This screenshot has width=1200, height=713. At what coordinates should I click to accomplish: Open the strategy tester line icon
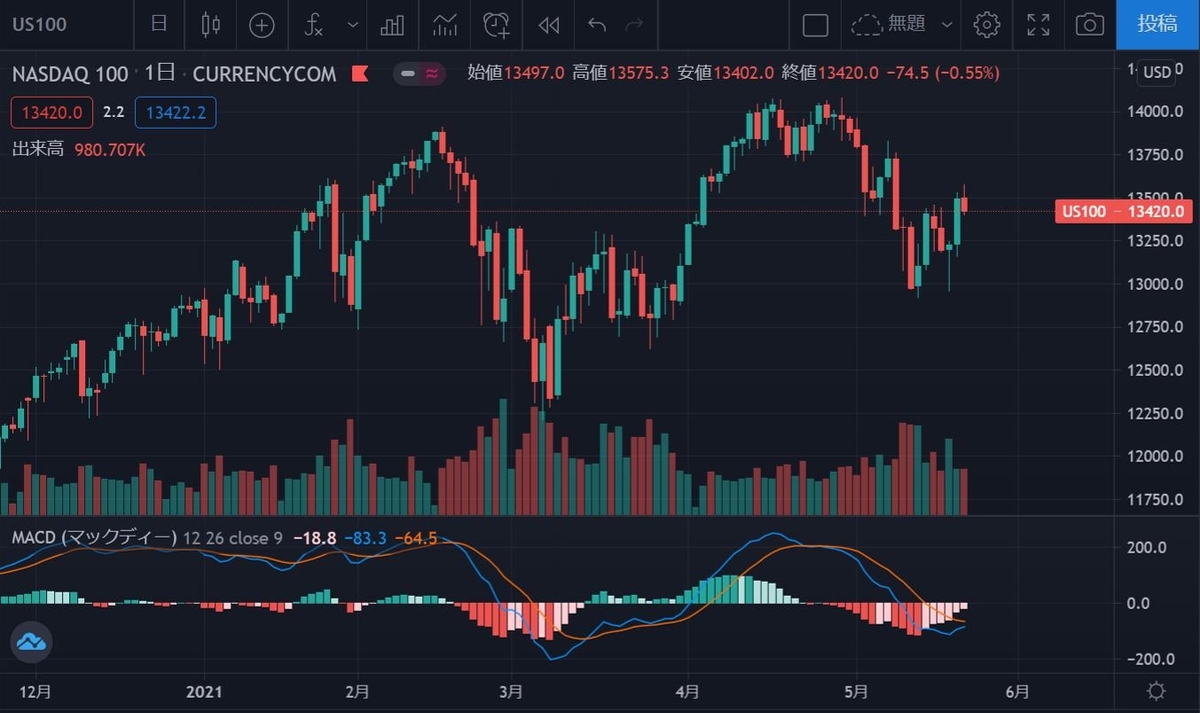coord(445,24)
